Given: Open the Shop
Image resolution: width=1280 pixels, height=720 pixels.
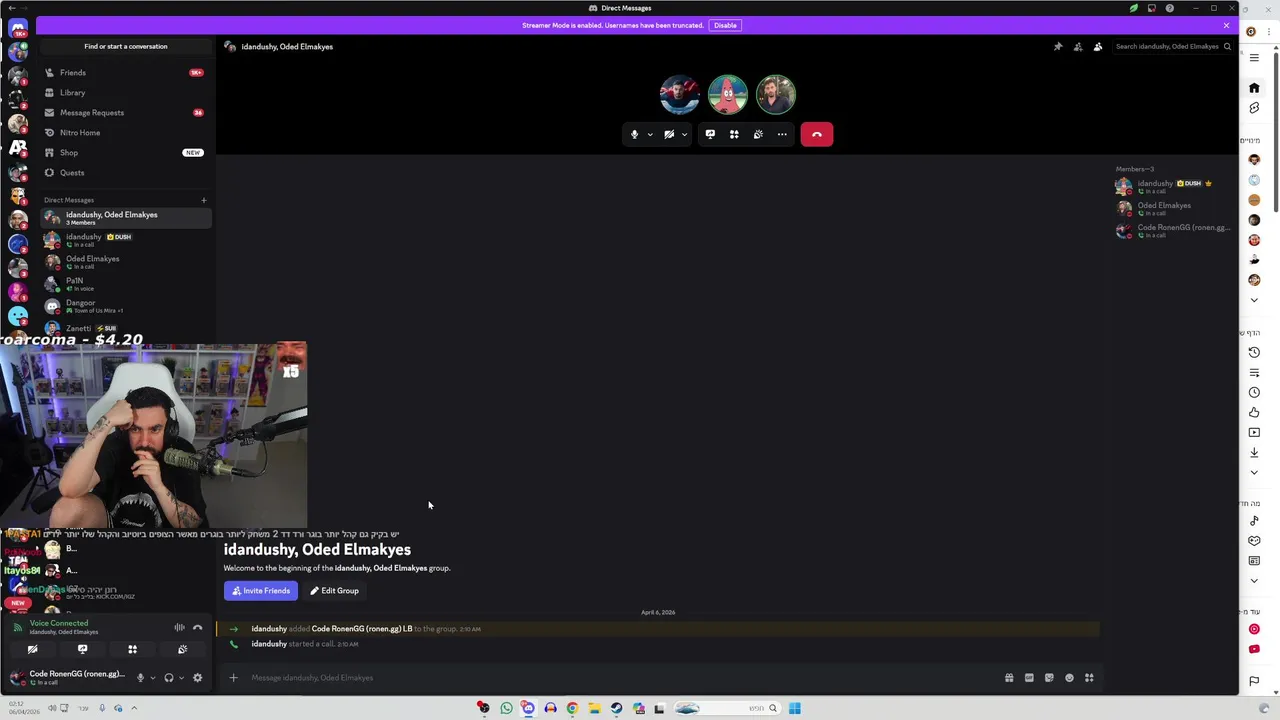Looking at the screenshot, I should (126, 152).
